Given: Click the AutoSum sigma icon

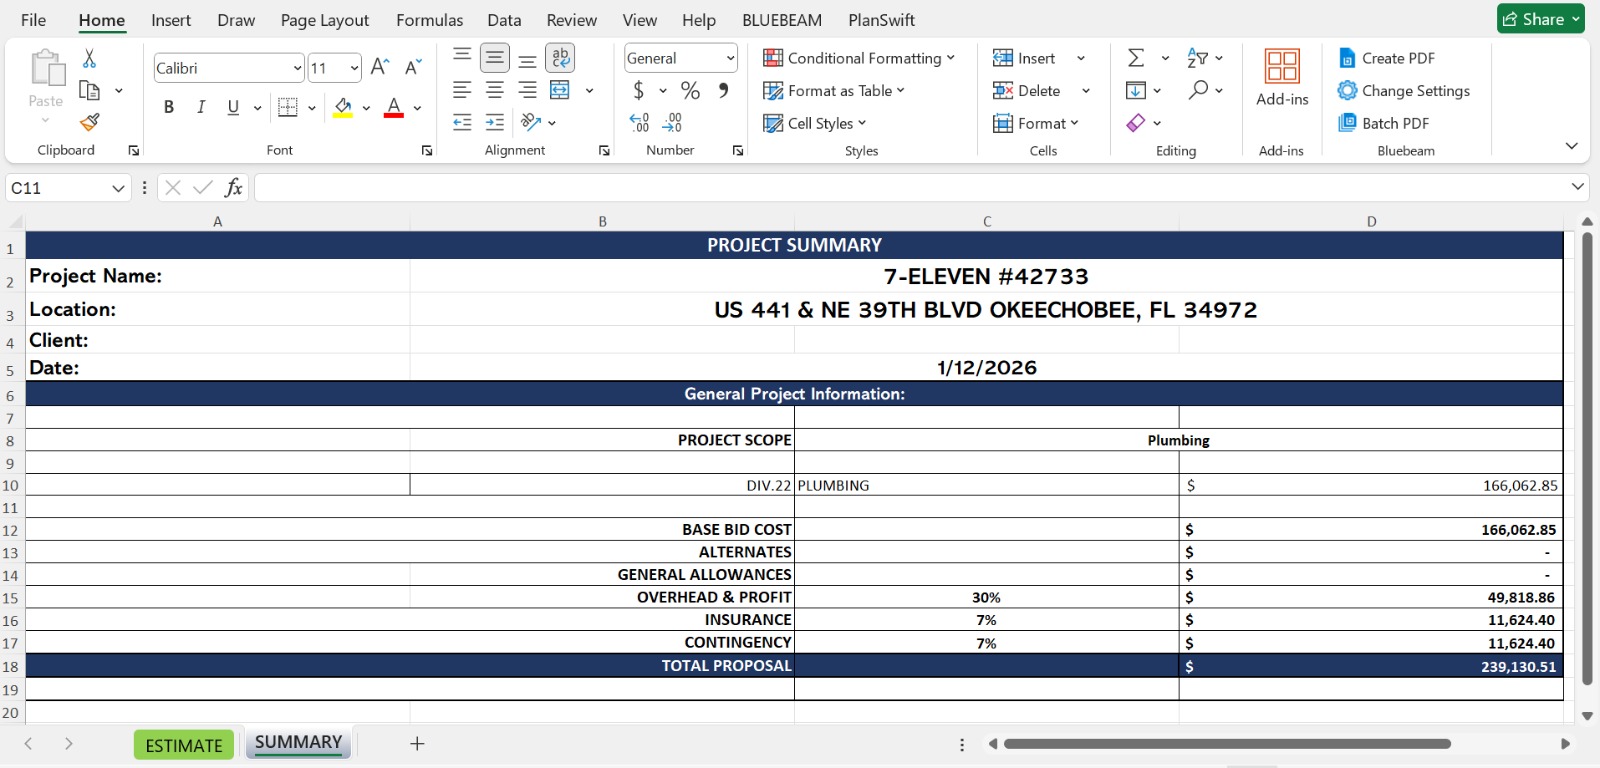Looking at the screenshot, I should point(1136,58).
